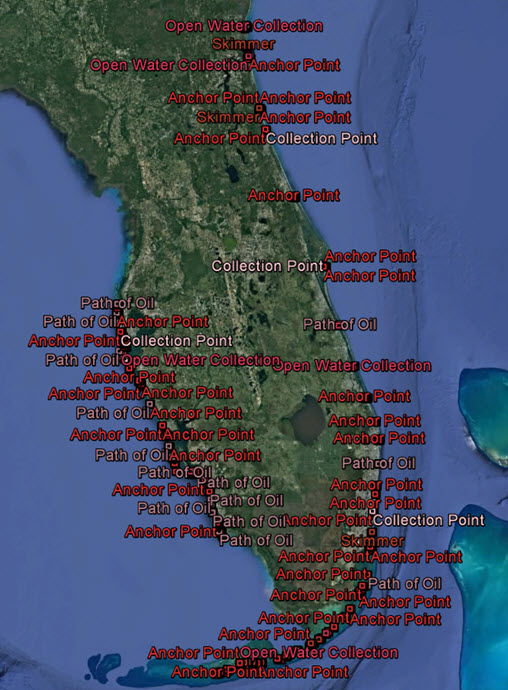Click the square marker left of the northeast Collection Point label
This screenshot has width=508, height=690.
coord(265,129)
